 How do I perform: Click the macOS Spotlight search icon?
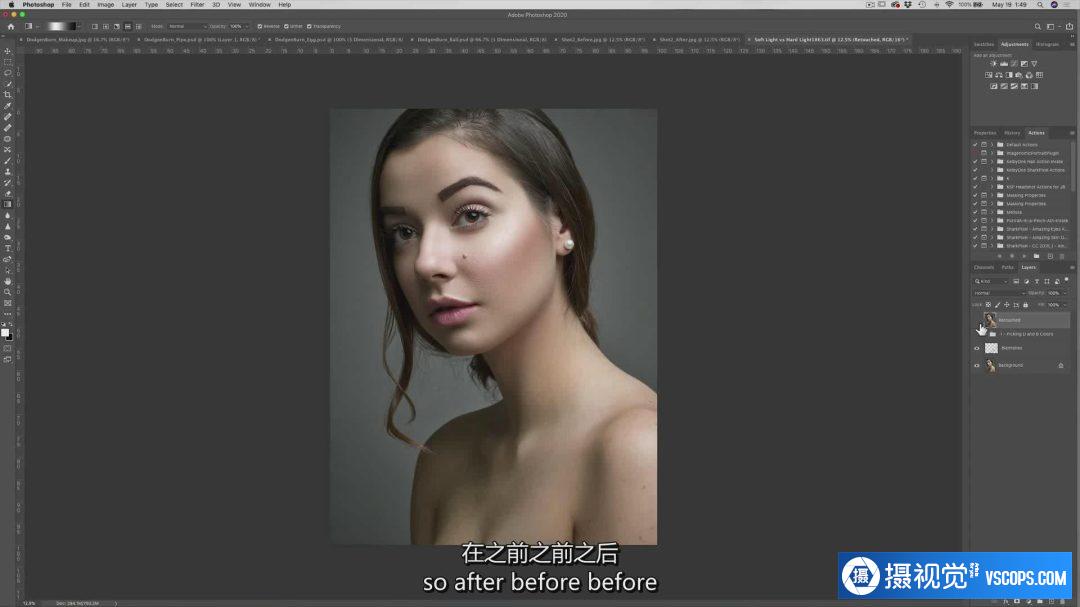(x=1039, y=5)
